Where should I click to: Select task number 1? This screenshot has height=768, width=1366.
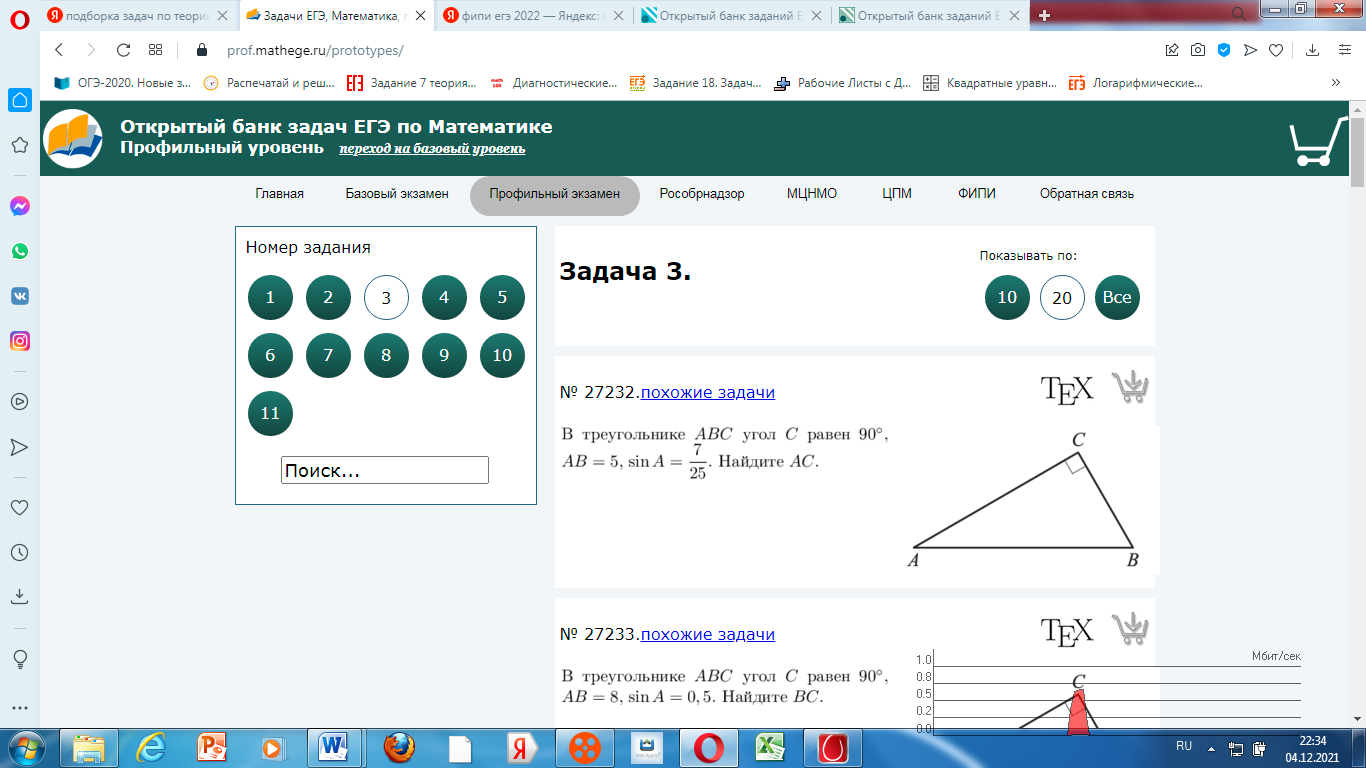click(x=270, y=297)
